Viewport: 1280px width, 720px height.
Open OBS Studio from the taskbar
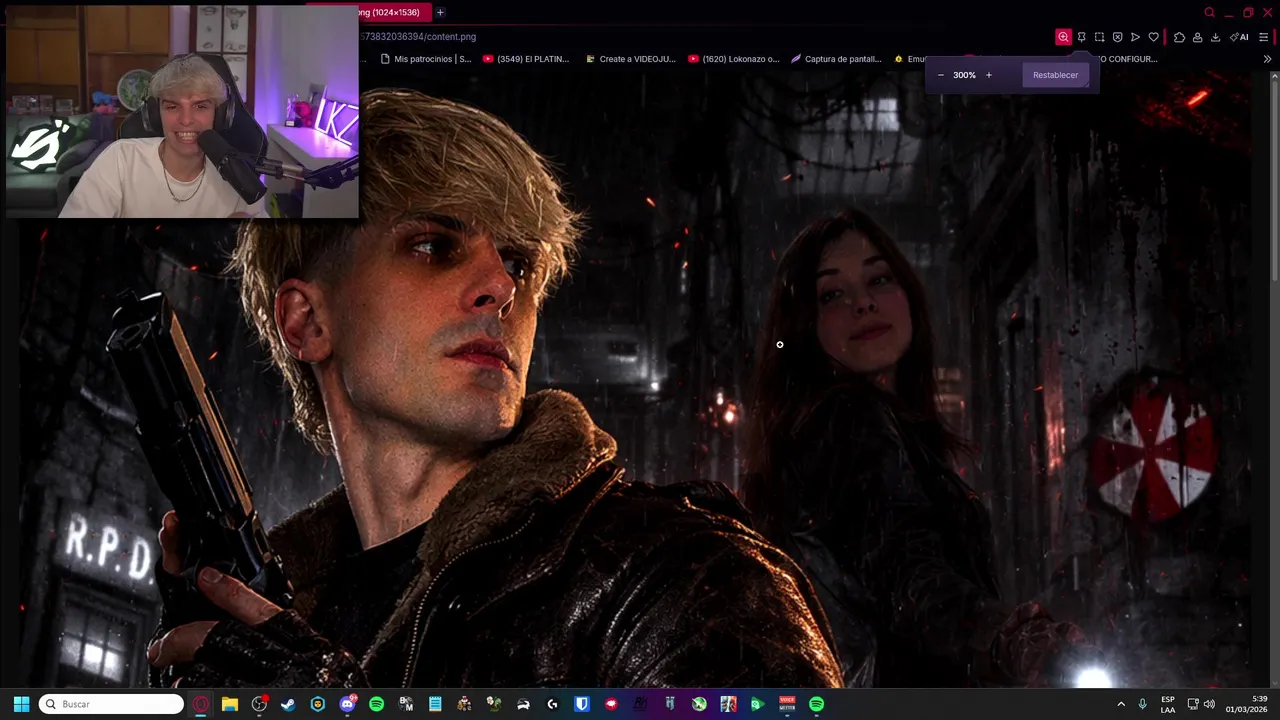tap(259, 704)
